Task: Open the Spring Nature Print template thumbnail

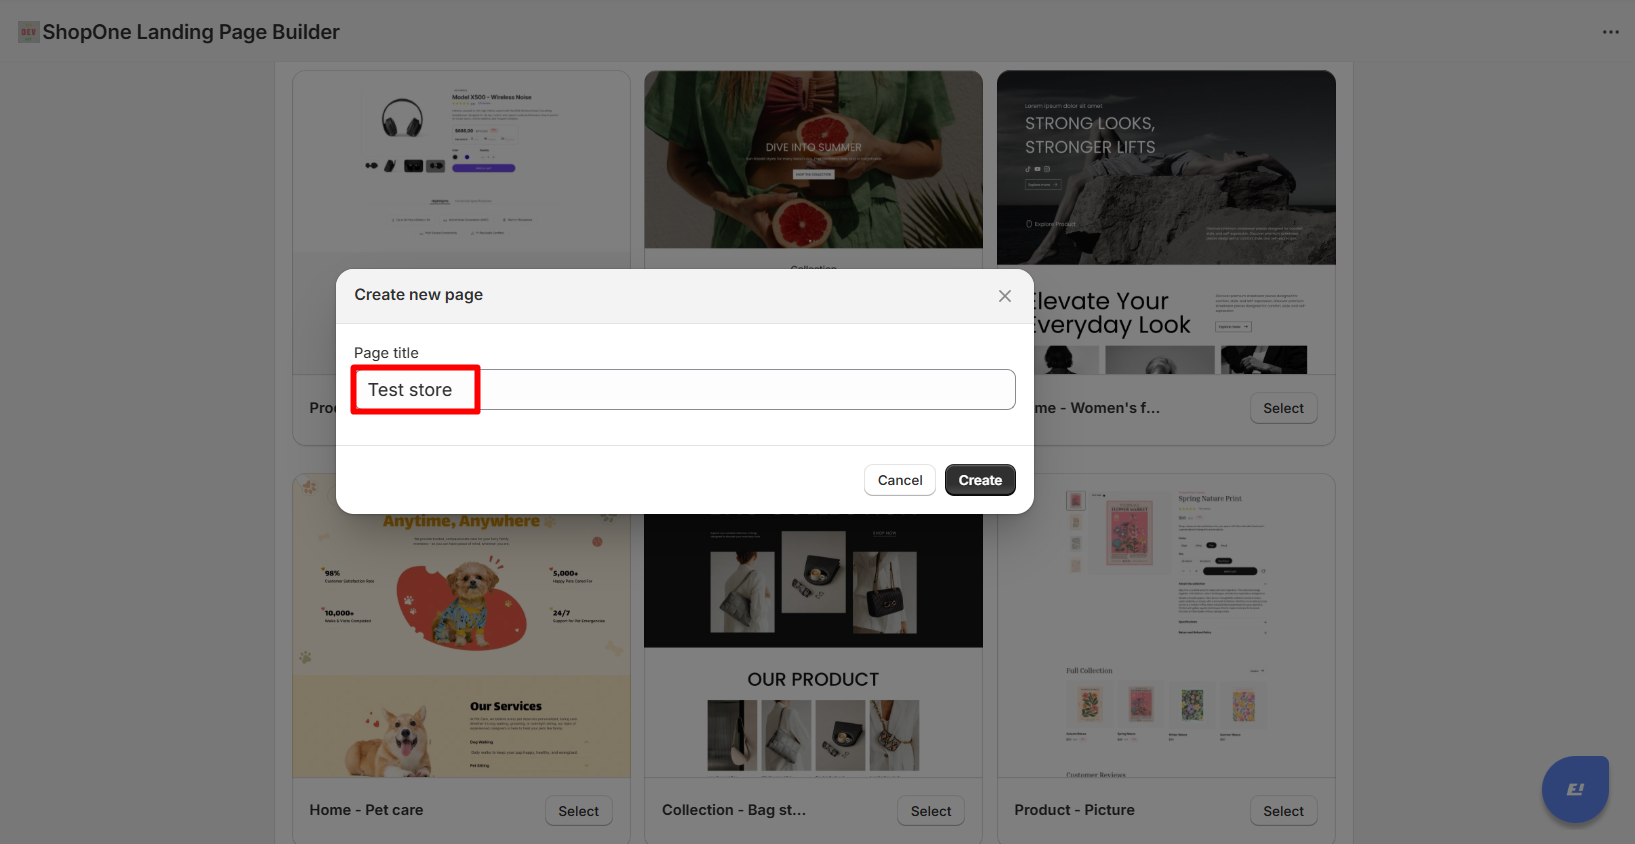Action: point(1166,626)
